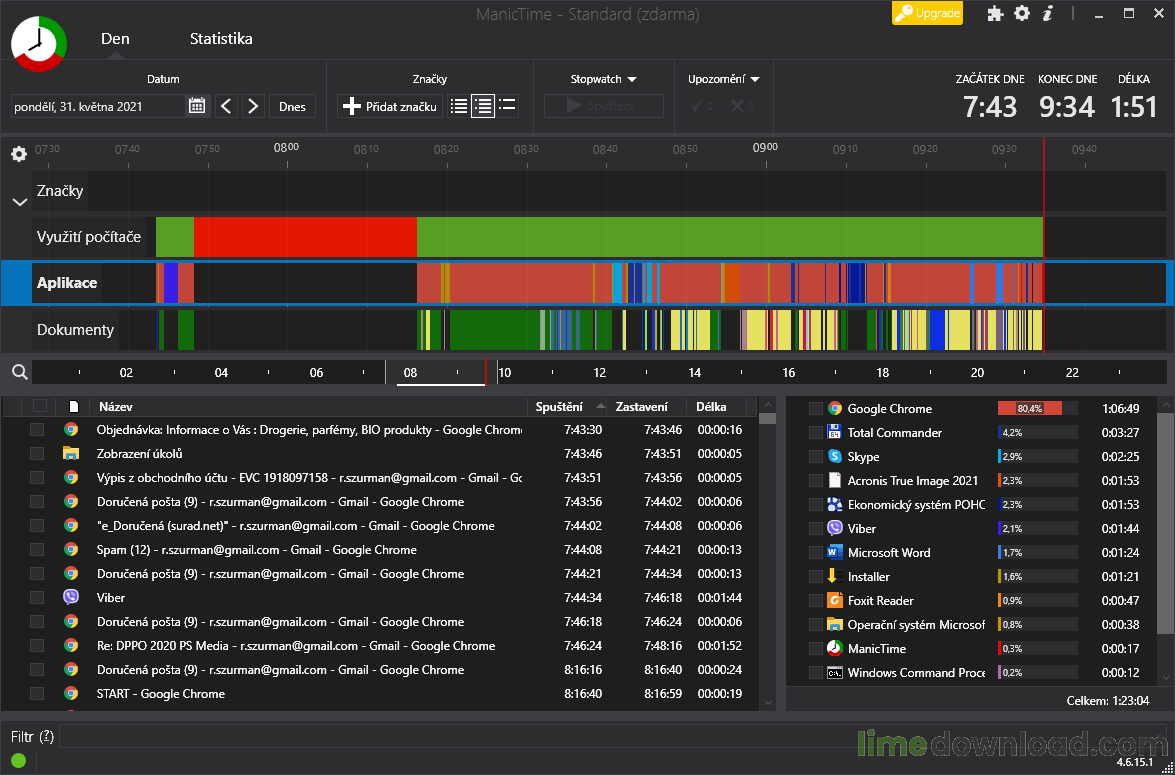
Task: Select Re: DPPO 2020 PS Media row
Action: [x=380, y=645]
